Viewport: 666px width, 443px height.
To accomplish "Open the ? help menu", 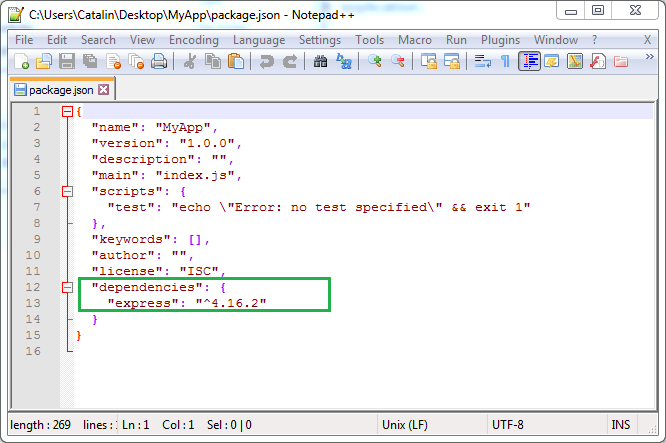I will click(594, 40).
